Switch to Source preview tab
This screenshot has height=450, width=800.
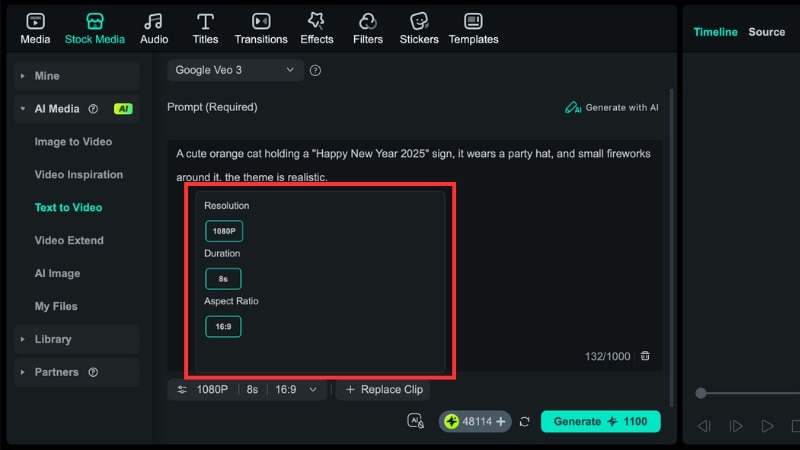point(766,32)
